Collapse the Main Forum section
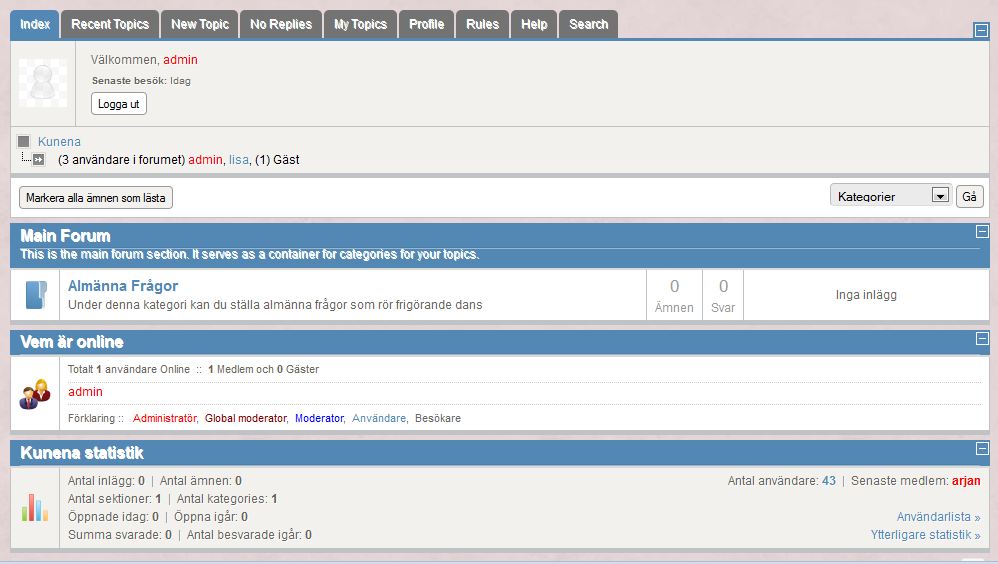 click(x=981, y=232)
